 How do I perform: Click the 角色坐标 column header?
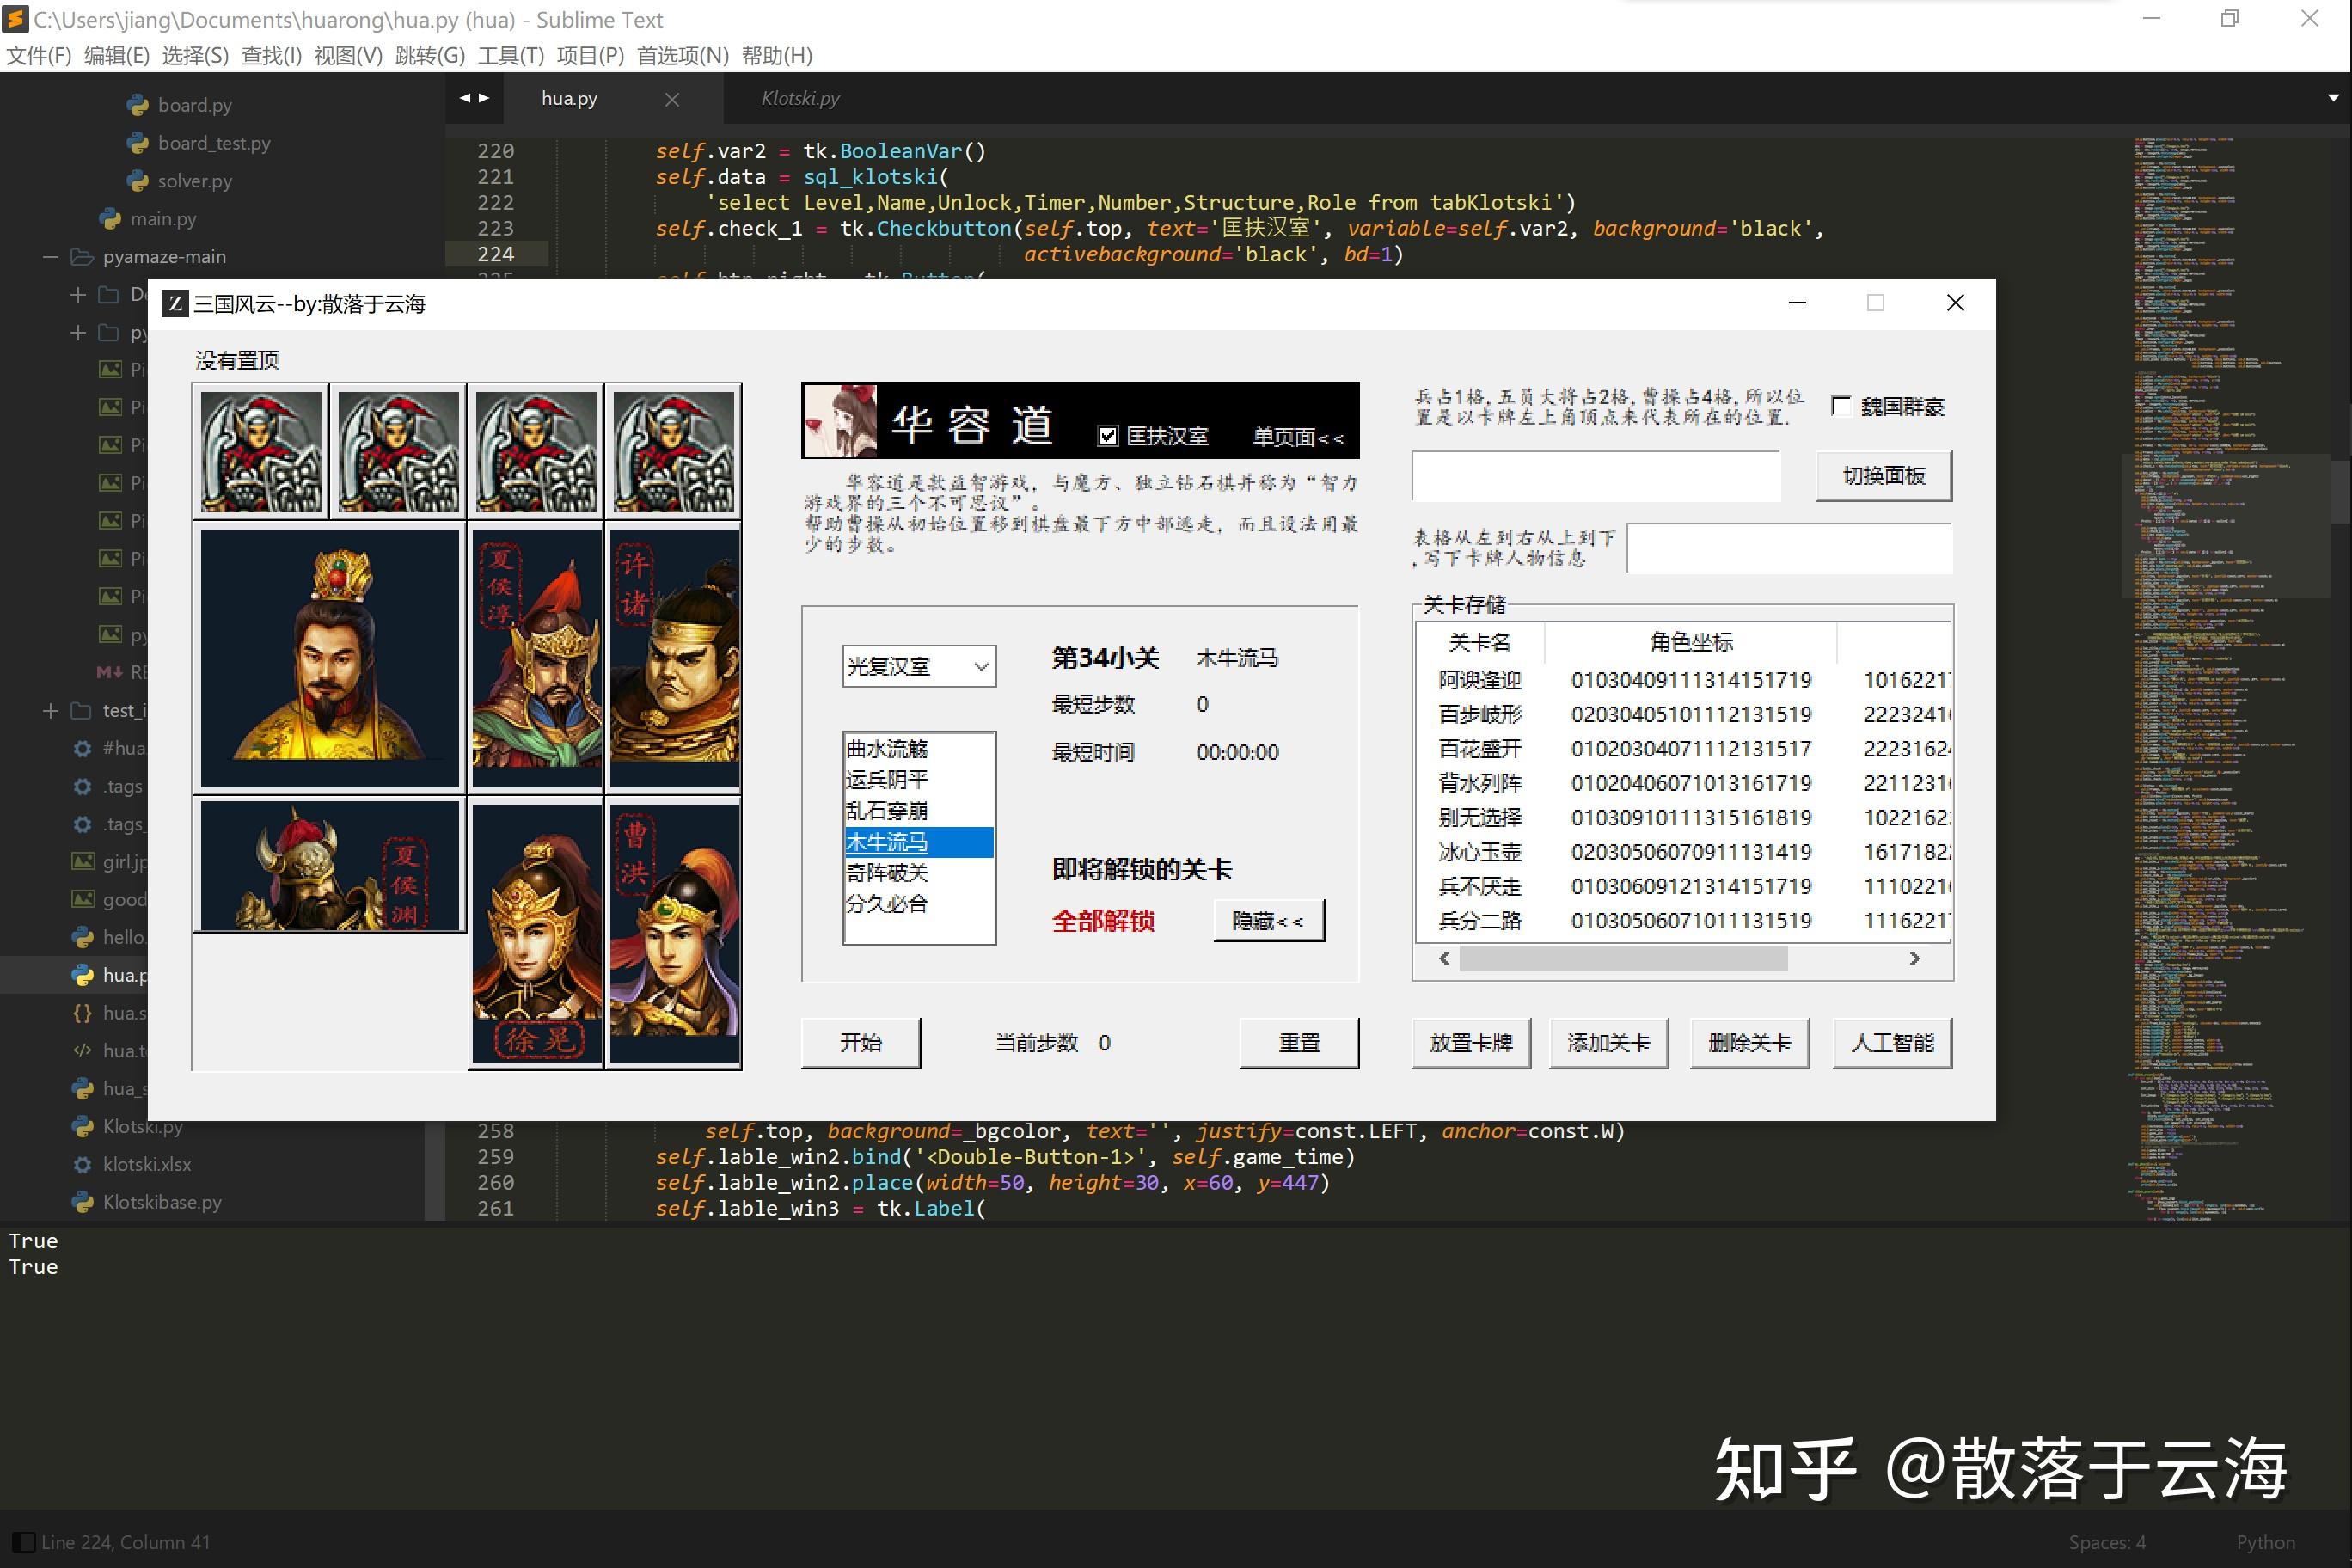[x=1691, y=642]
